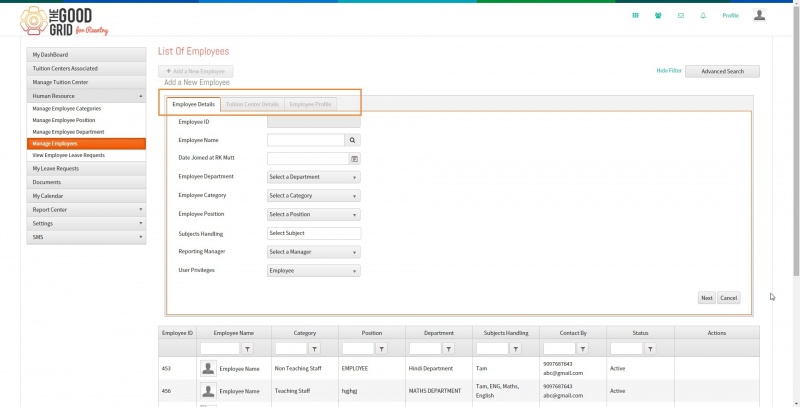This screenshot has width=800, height=407.
Task: Click the photo thumbnail for employee 453
Action: [x=208, y=368]
